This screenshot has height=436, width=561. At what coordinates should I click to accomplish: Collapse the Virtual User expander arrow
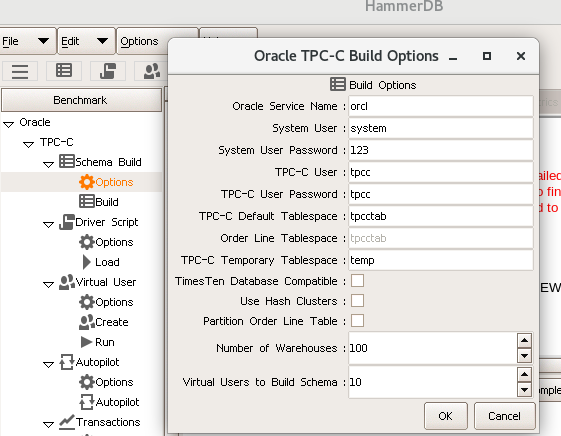(x=48, y=284)
